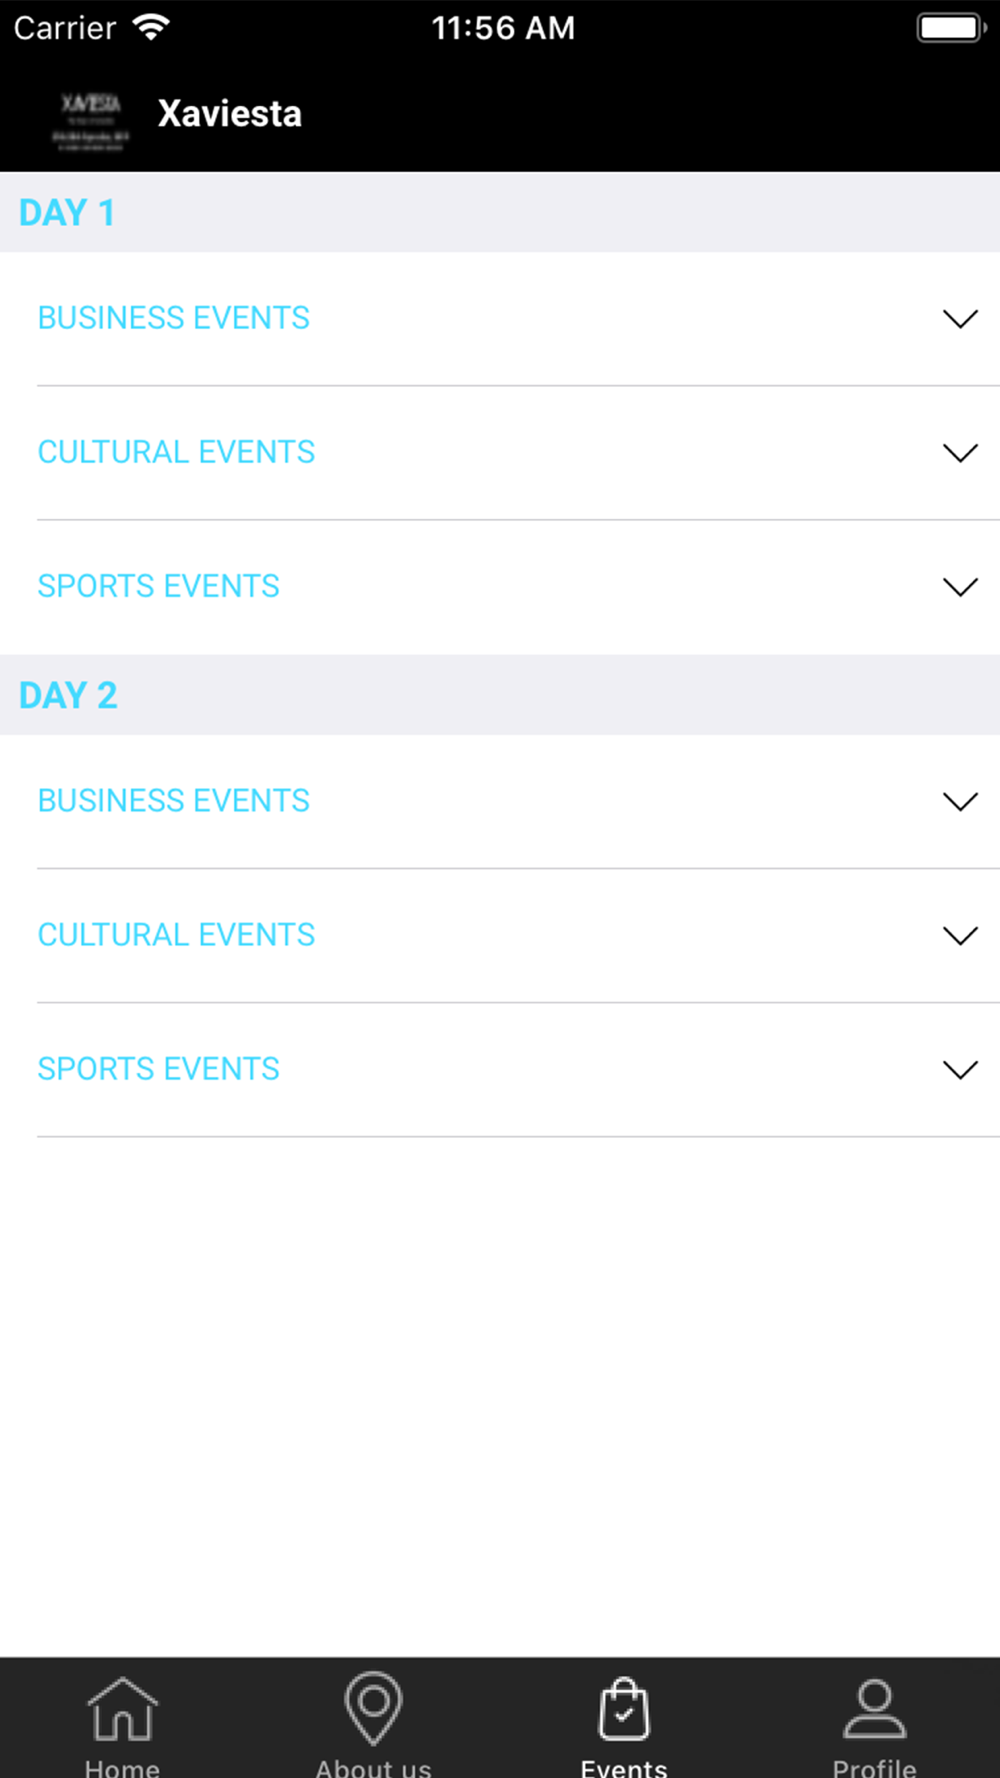Expand Day 2 Sports Events chevron
Viewport: 1000px width, 1778px height.
pyautogui.click(x=960, y=1070)
